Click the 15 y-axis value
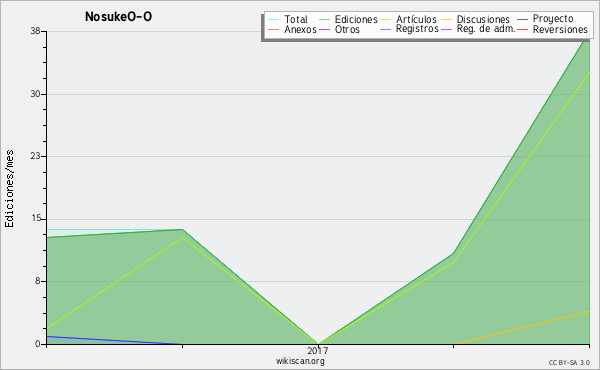The height and width of the screenshot is (370, 600). [x=36, y=218]
